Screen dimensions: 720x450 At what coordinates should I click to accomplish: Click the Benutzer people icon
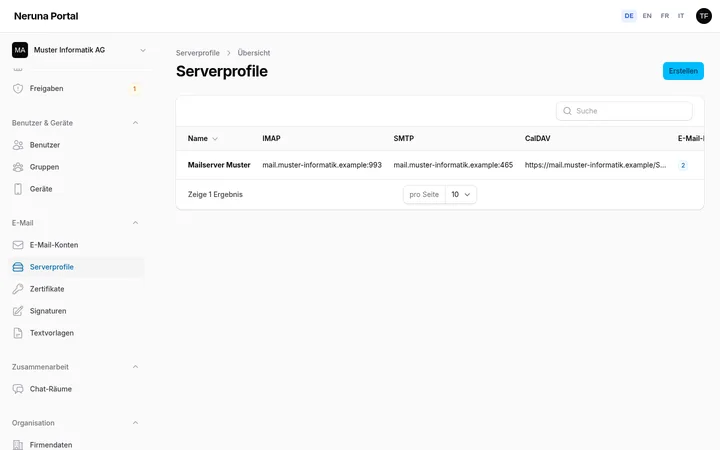[x=18, y=145]
